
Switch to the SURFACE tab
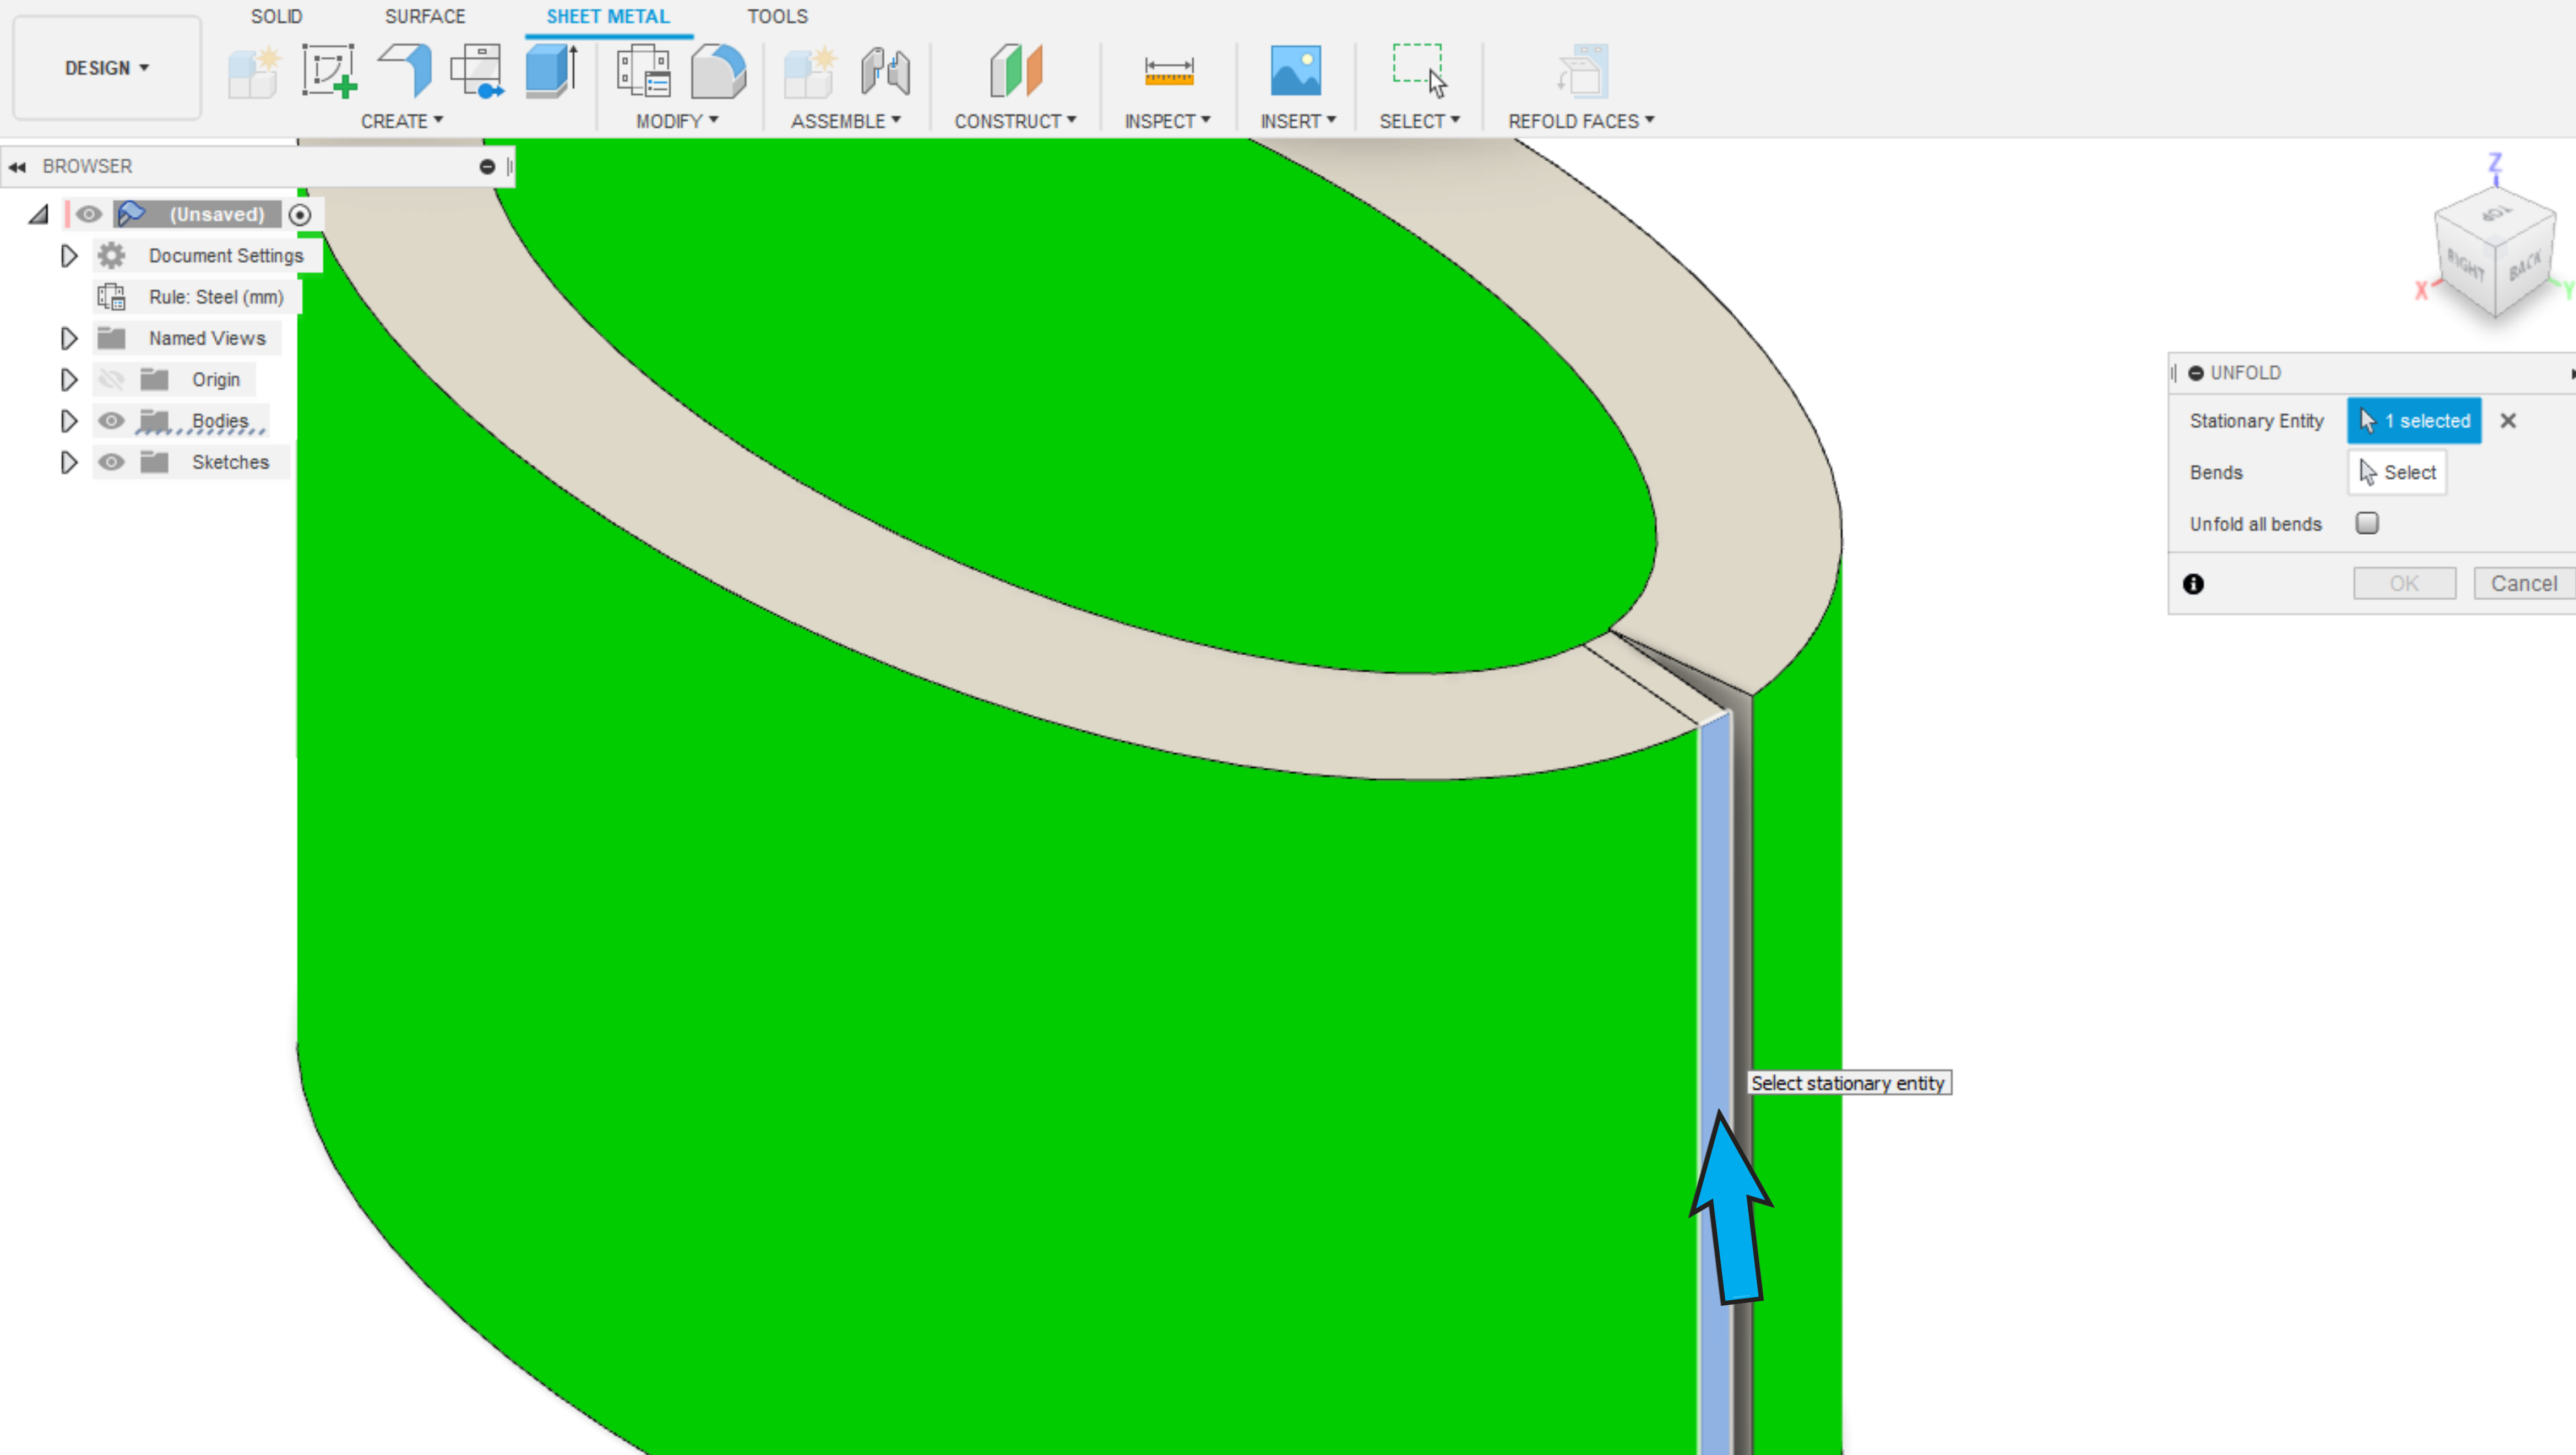[x=425, y=16]
